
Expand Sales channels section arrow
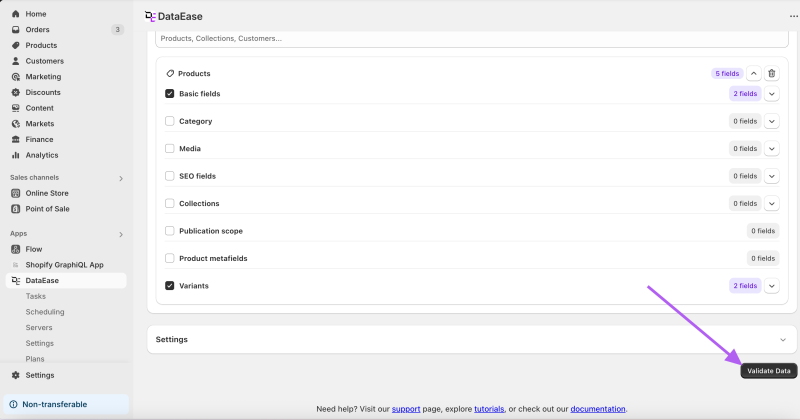pos(121,178)
